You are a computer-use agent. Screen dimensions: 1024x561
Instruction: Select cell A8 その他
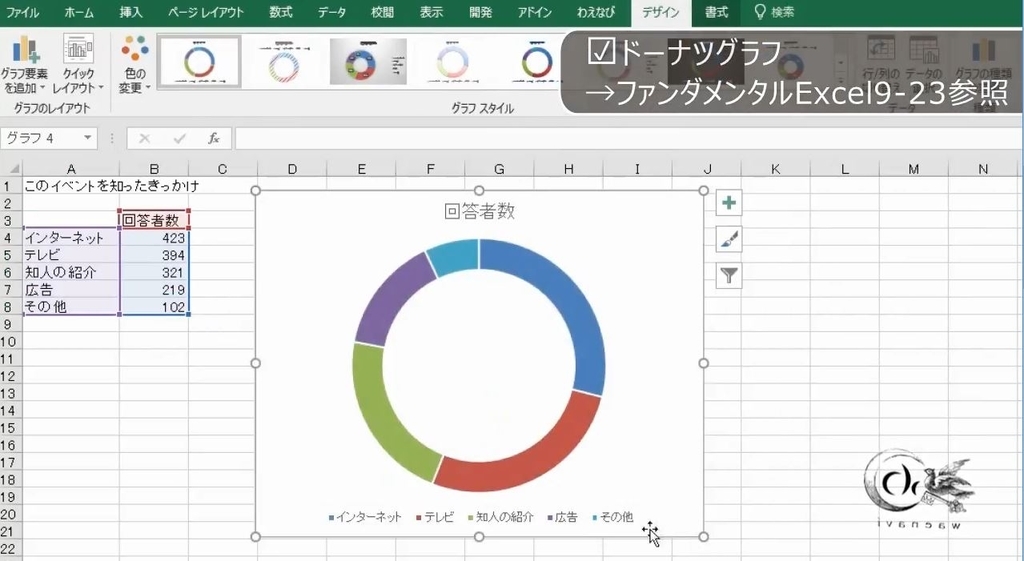(71, 306)
